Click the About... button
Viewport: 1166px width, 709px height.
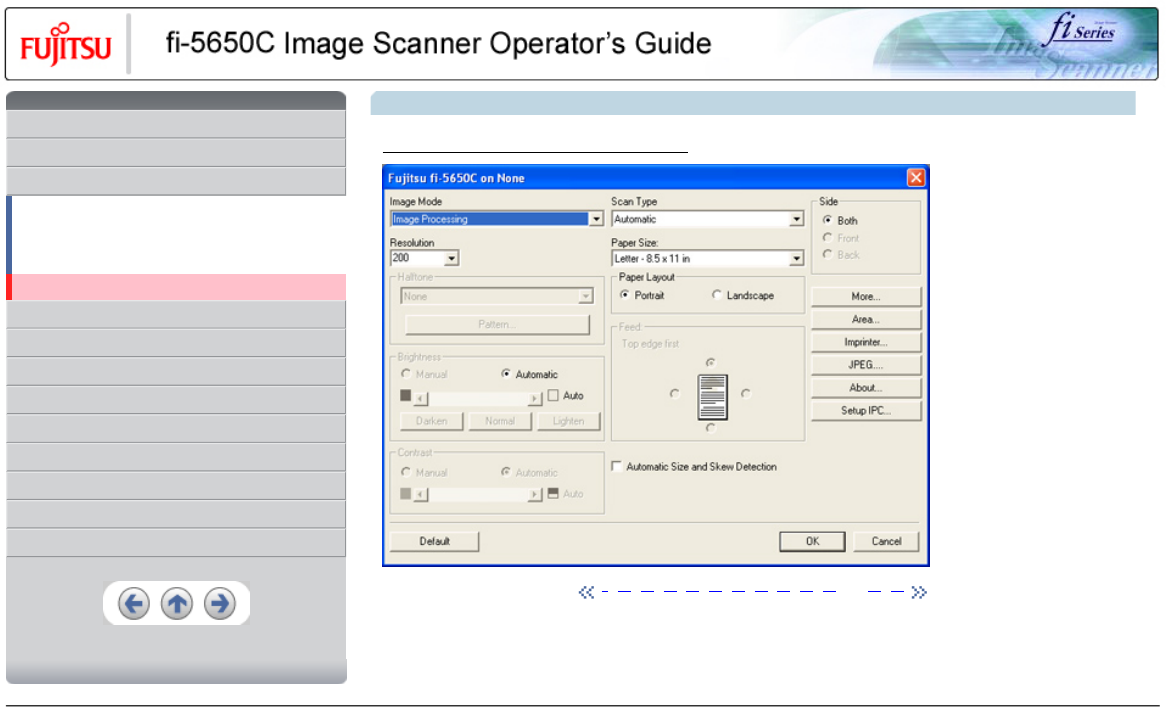coord(866,388)
